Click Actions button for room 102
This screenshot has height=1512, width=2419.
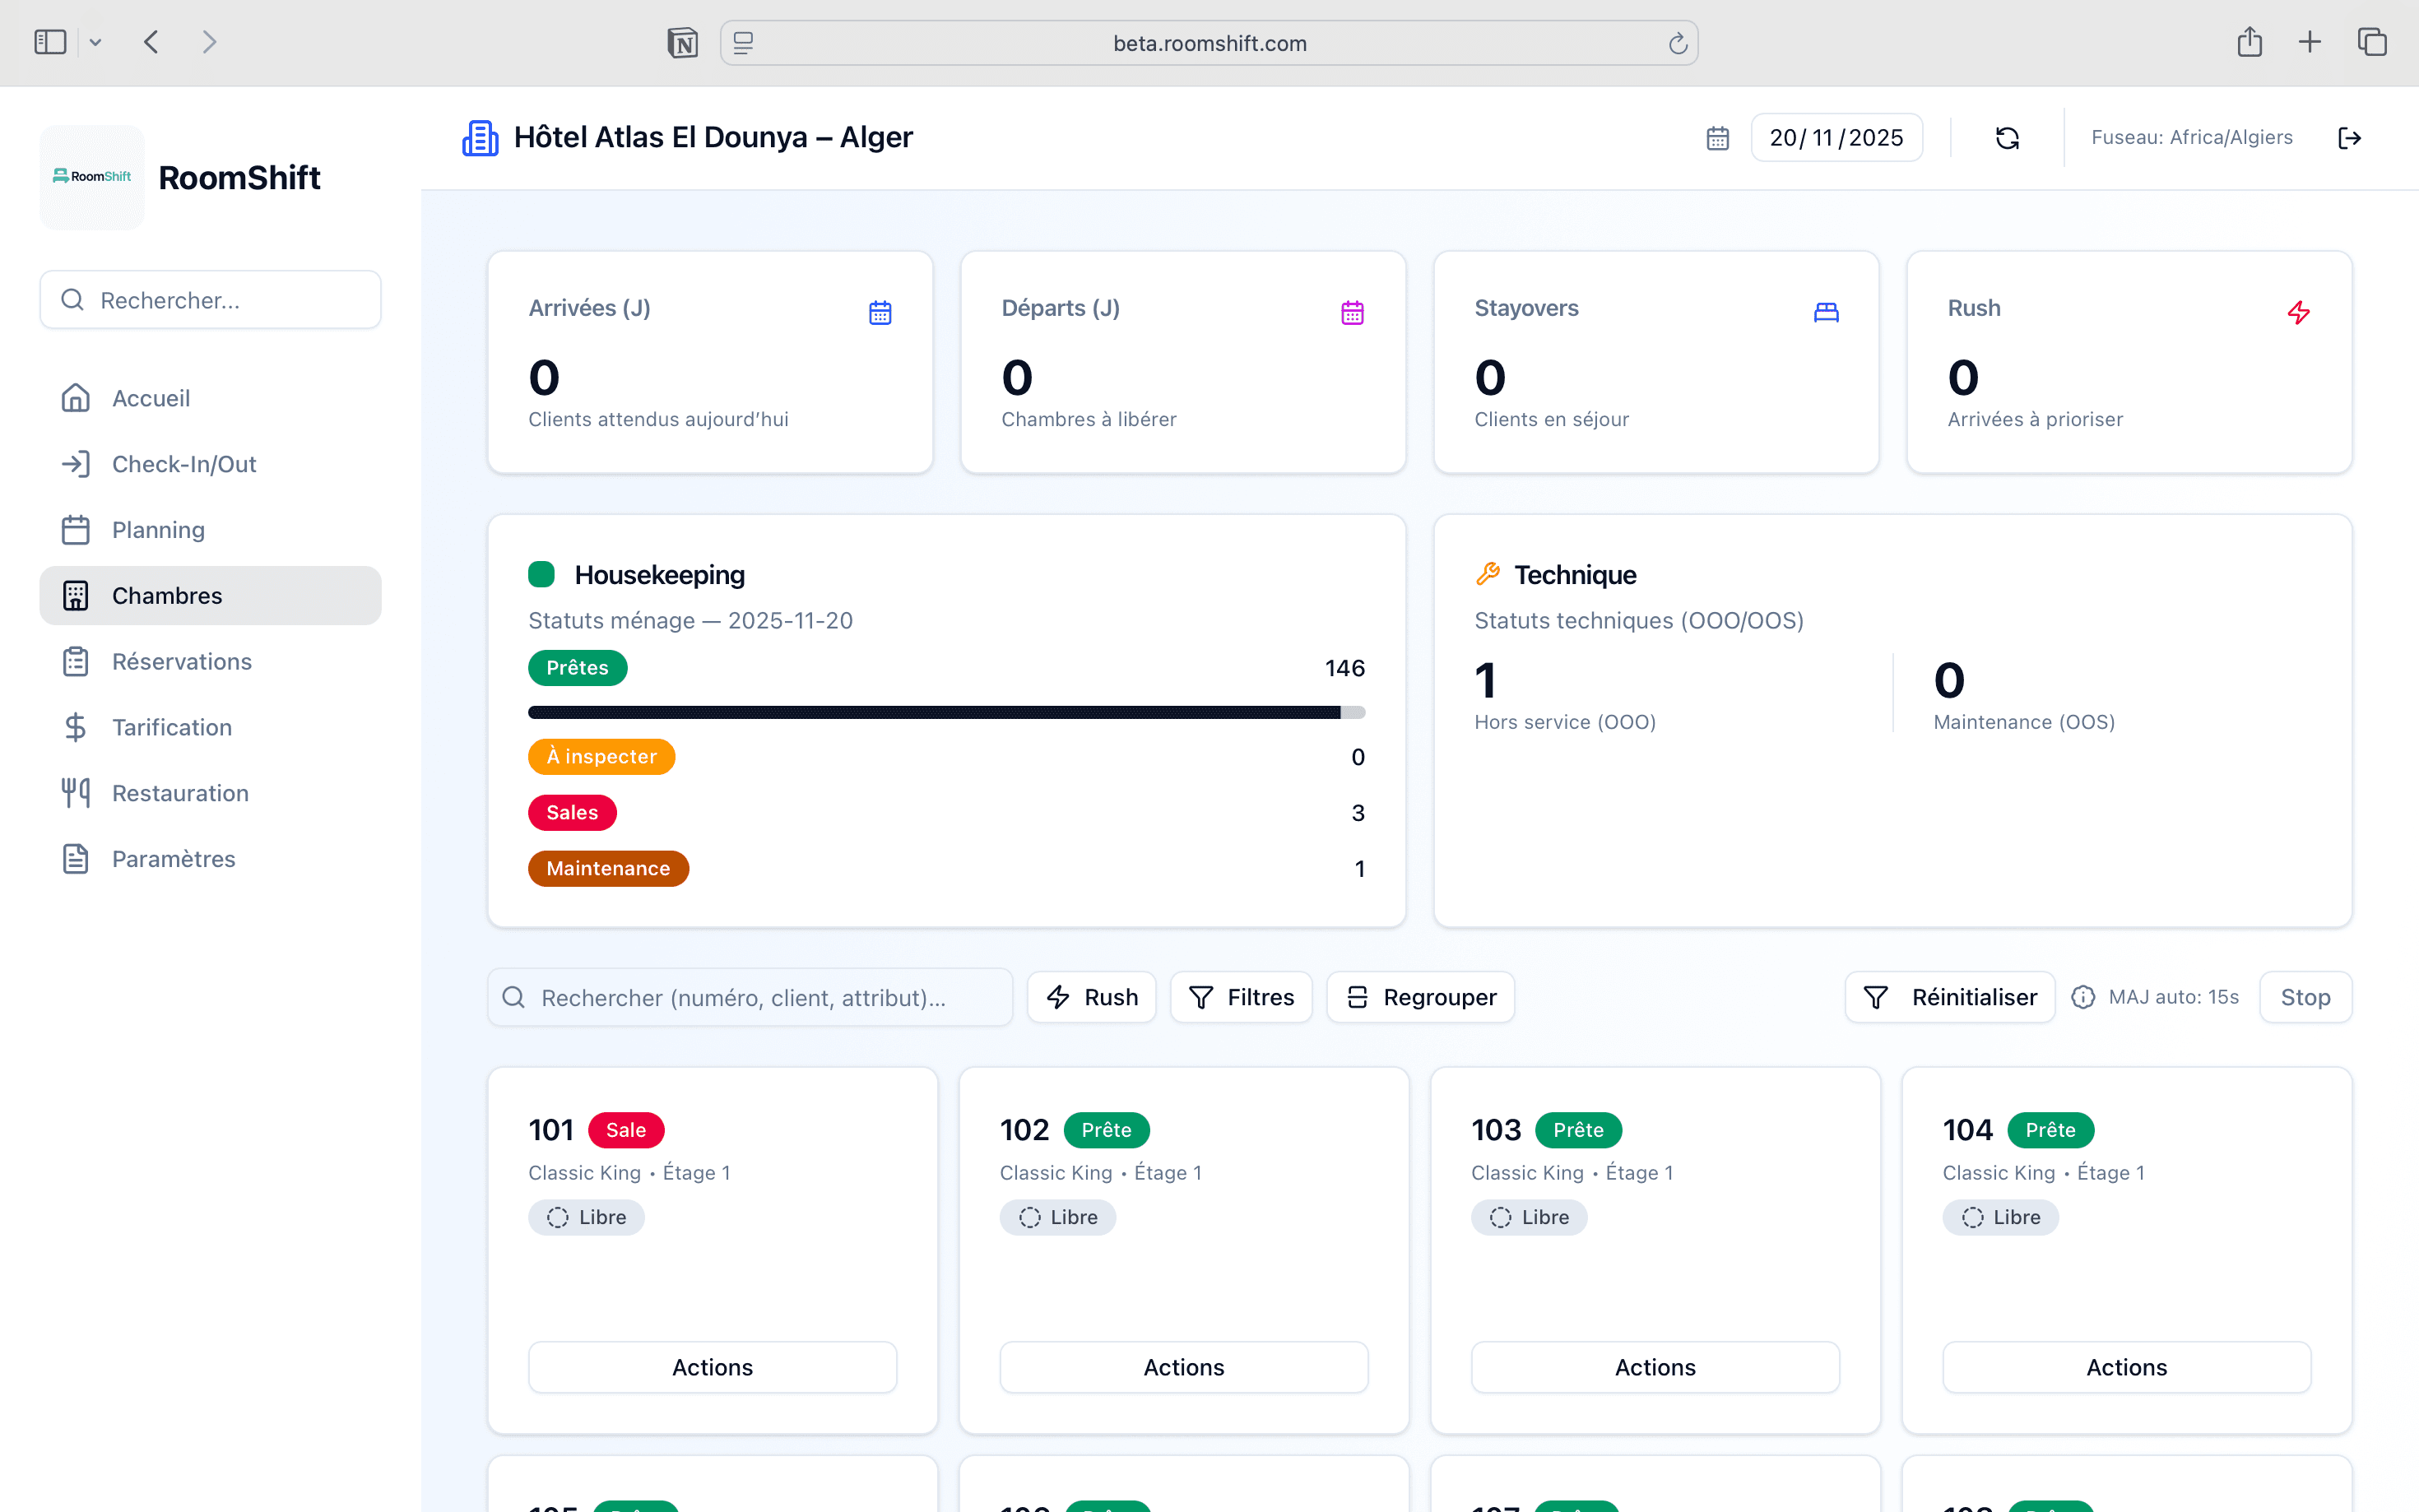[1183, 1367]
